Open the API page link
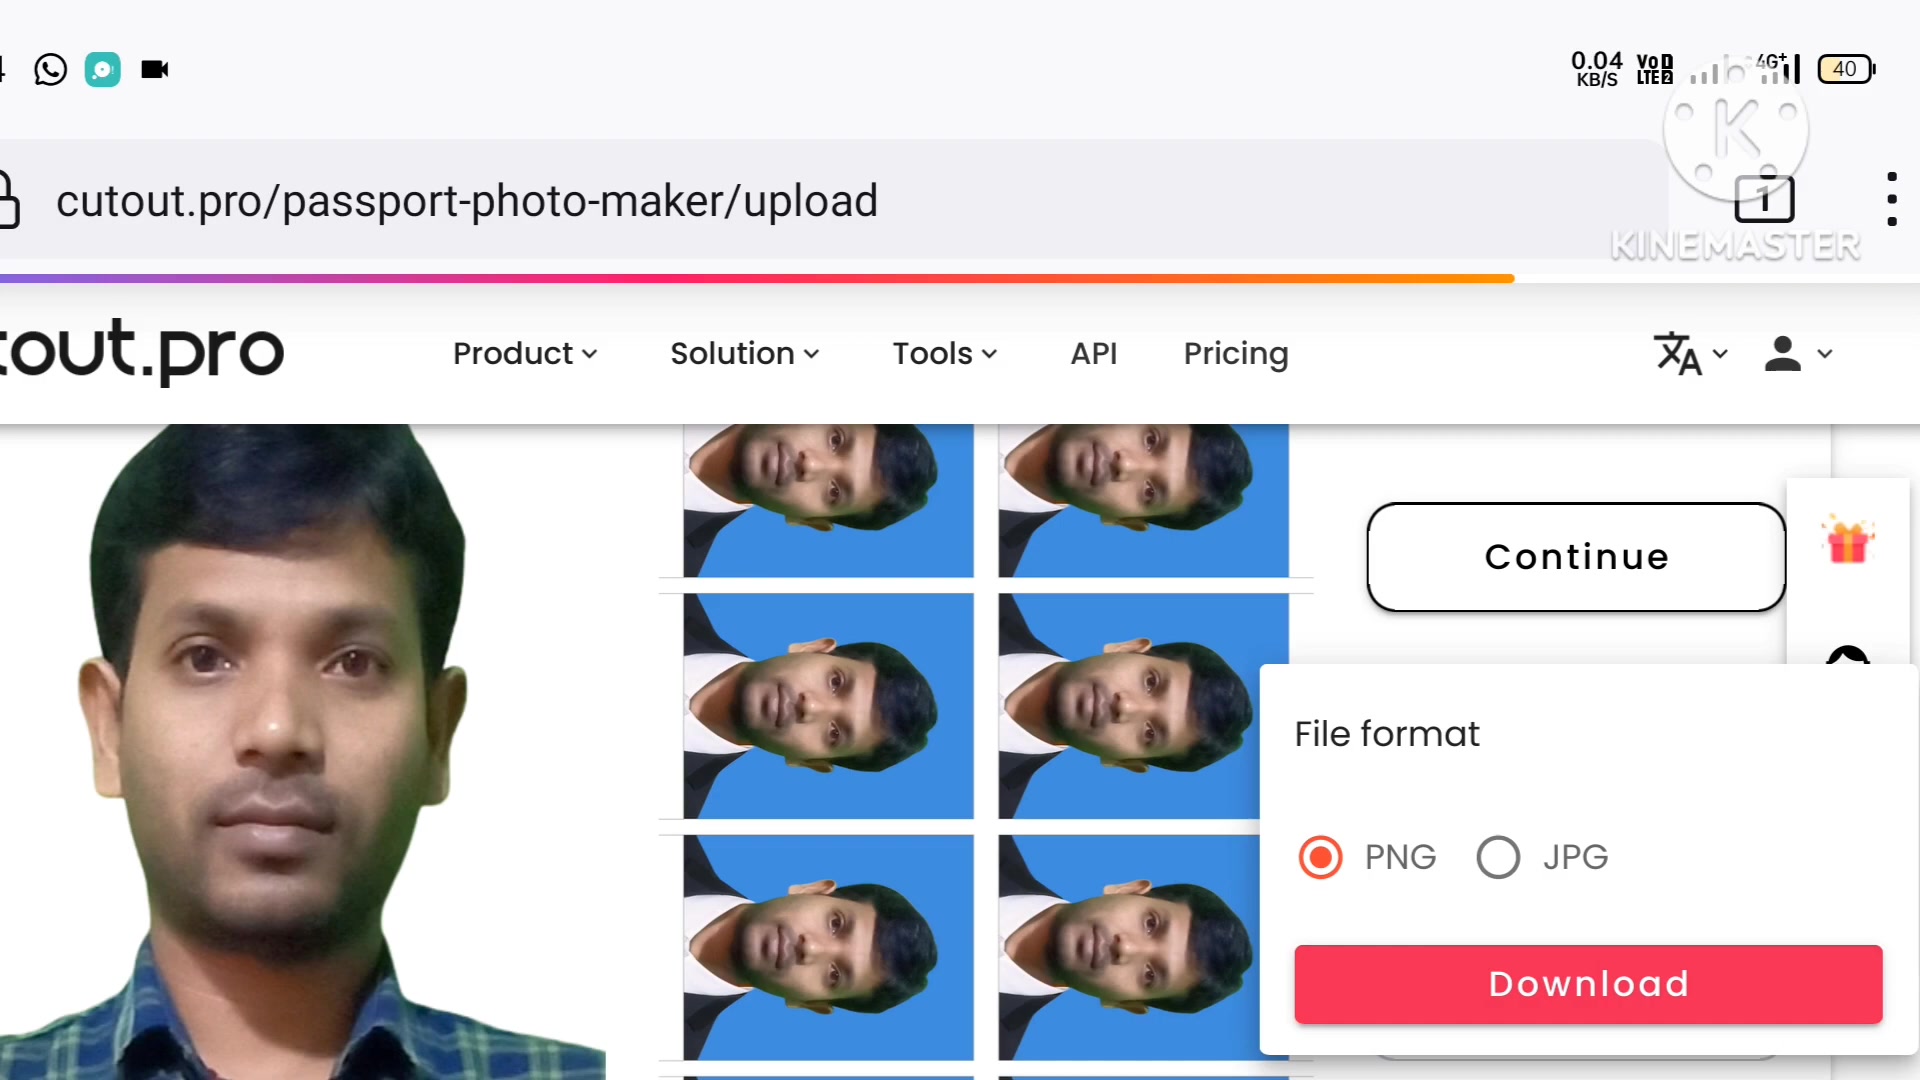This screenshot has width=1920, height=1080. pyautogui.click(x=1094, y=354)
